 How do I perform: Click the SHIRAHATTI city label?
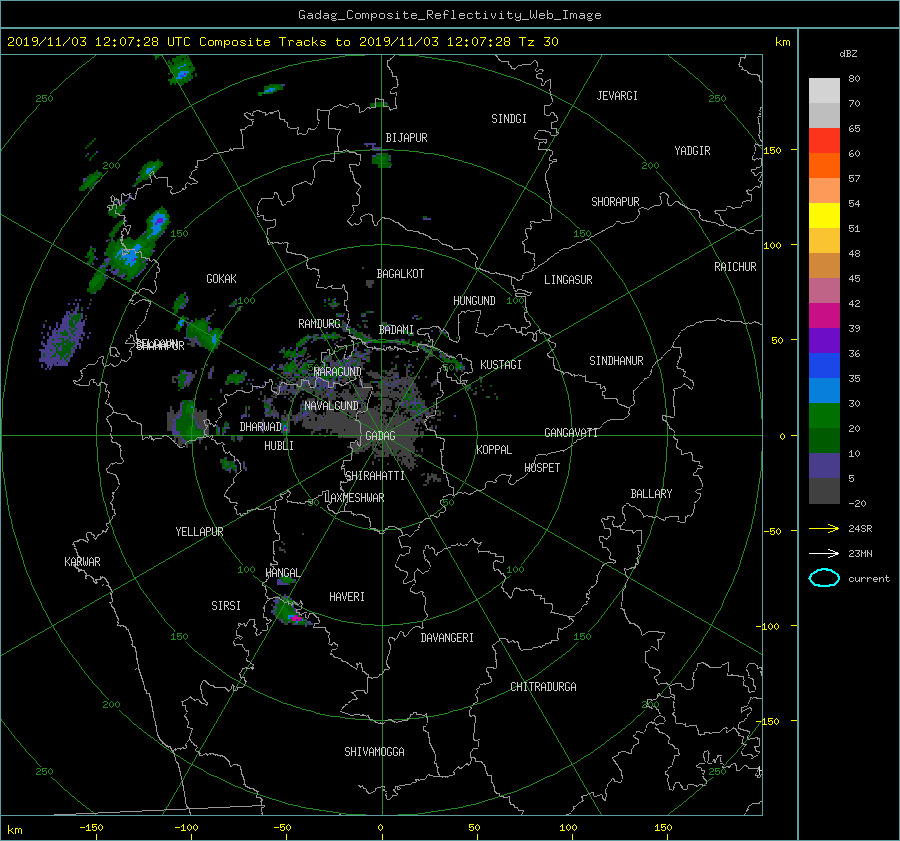(x=375, y=476)
